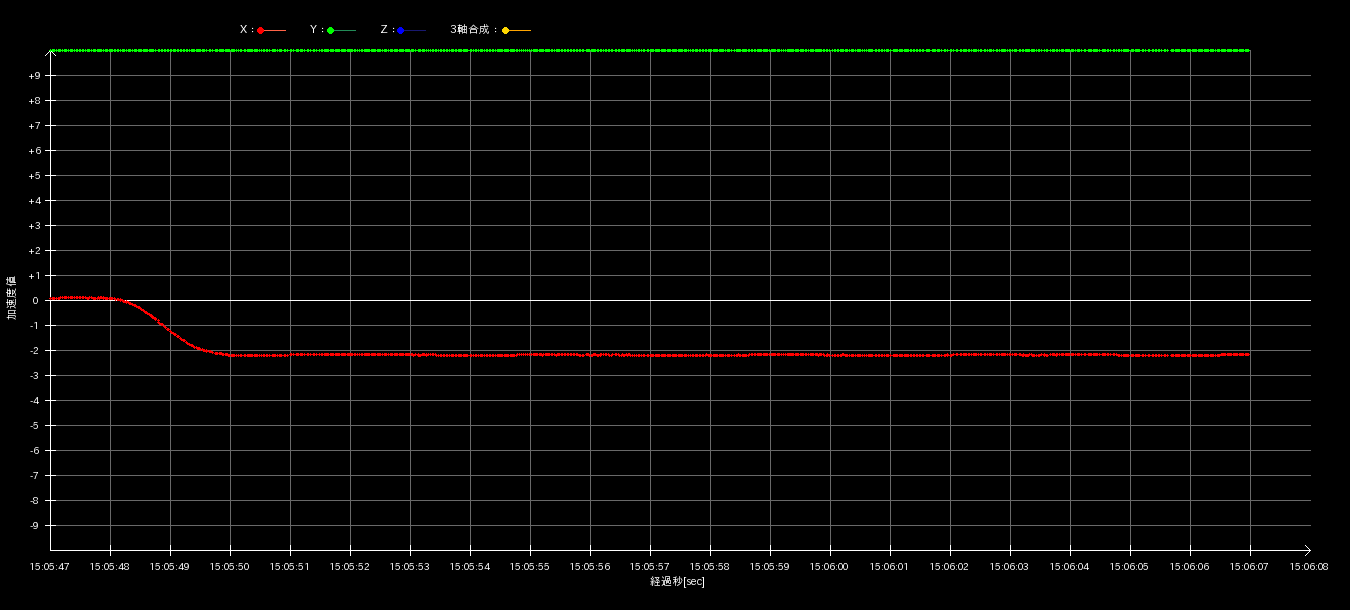Click the yellow 3軸合成 legend marker
The height and width of the screenshot is (610, 1350).
coord(506,31)
